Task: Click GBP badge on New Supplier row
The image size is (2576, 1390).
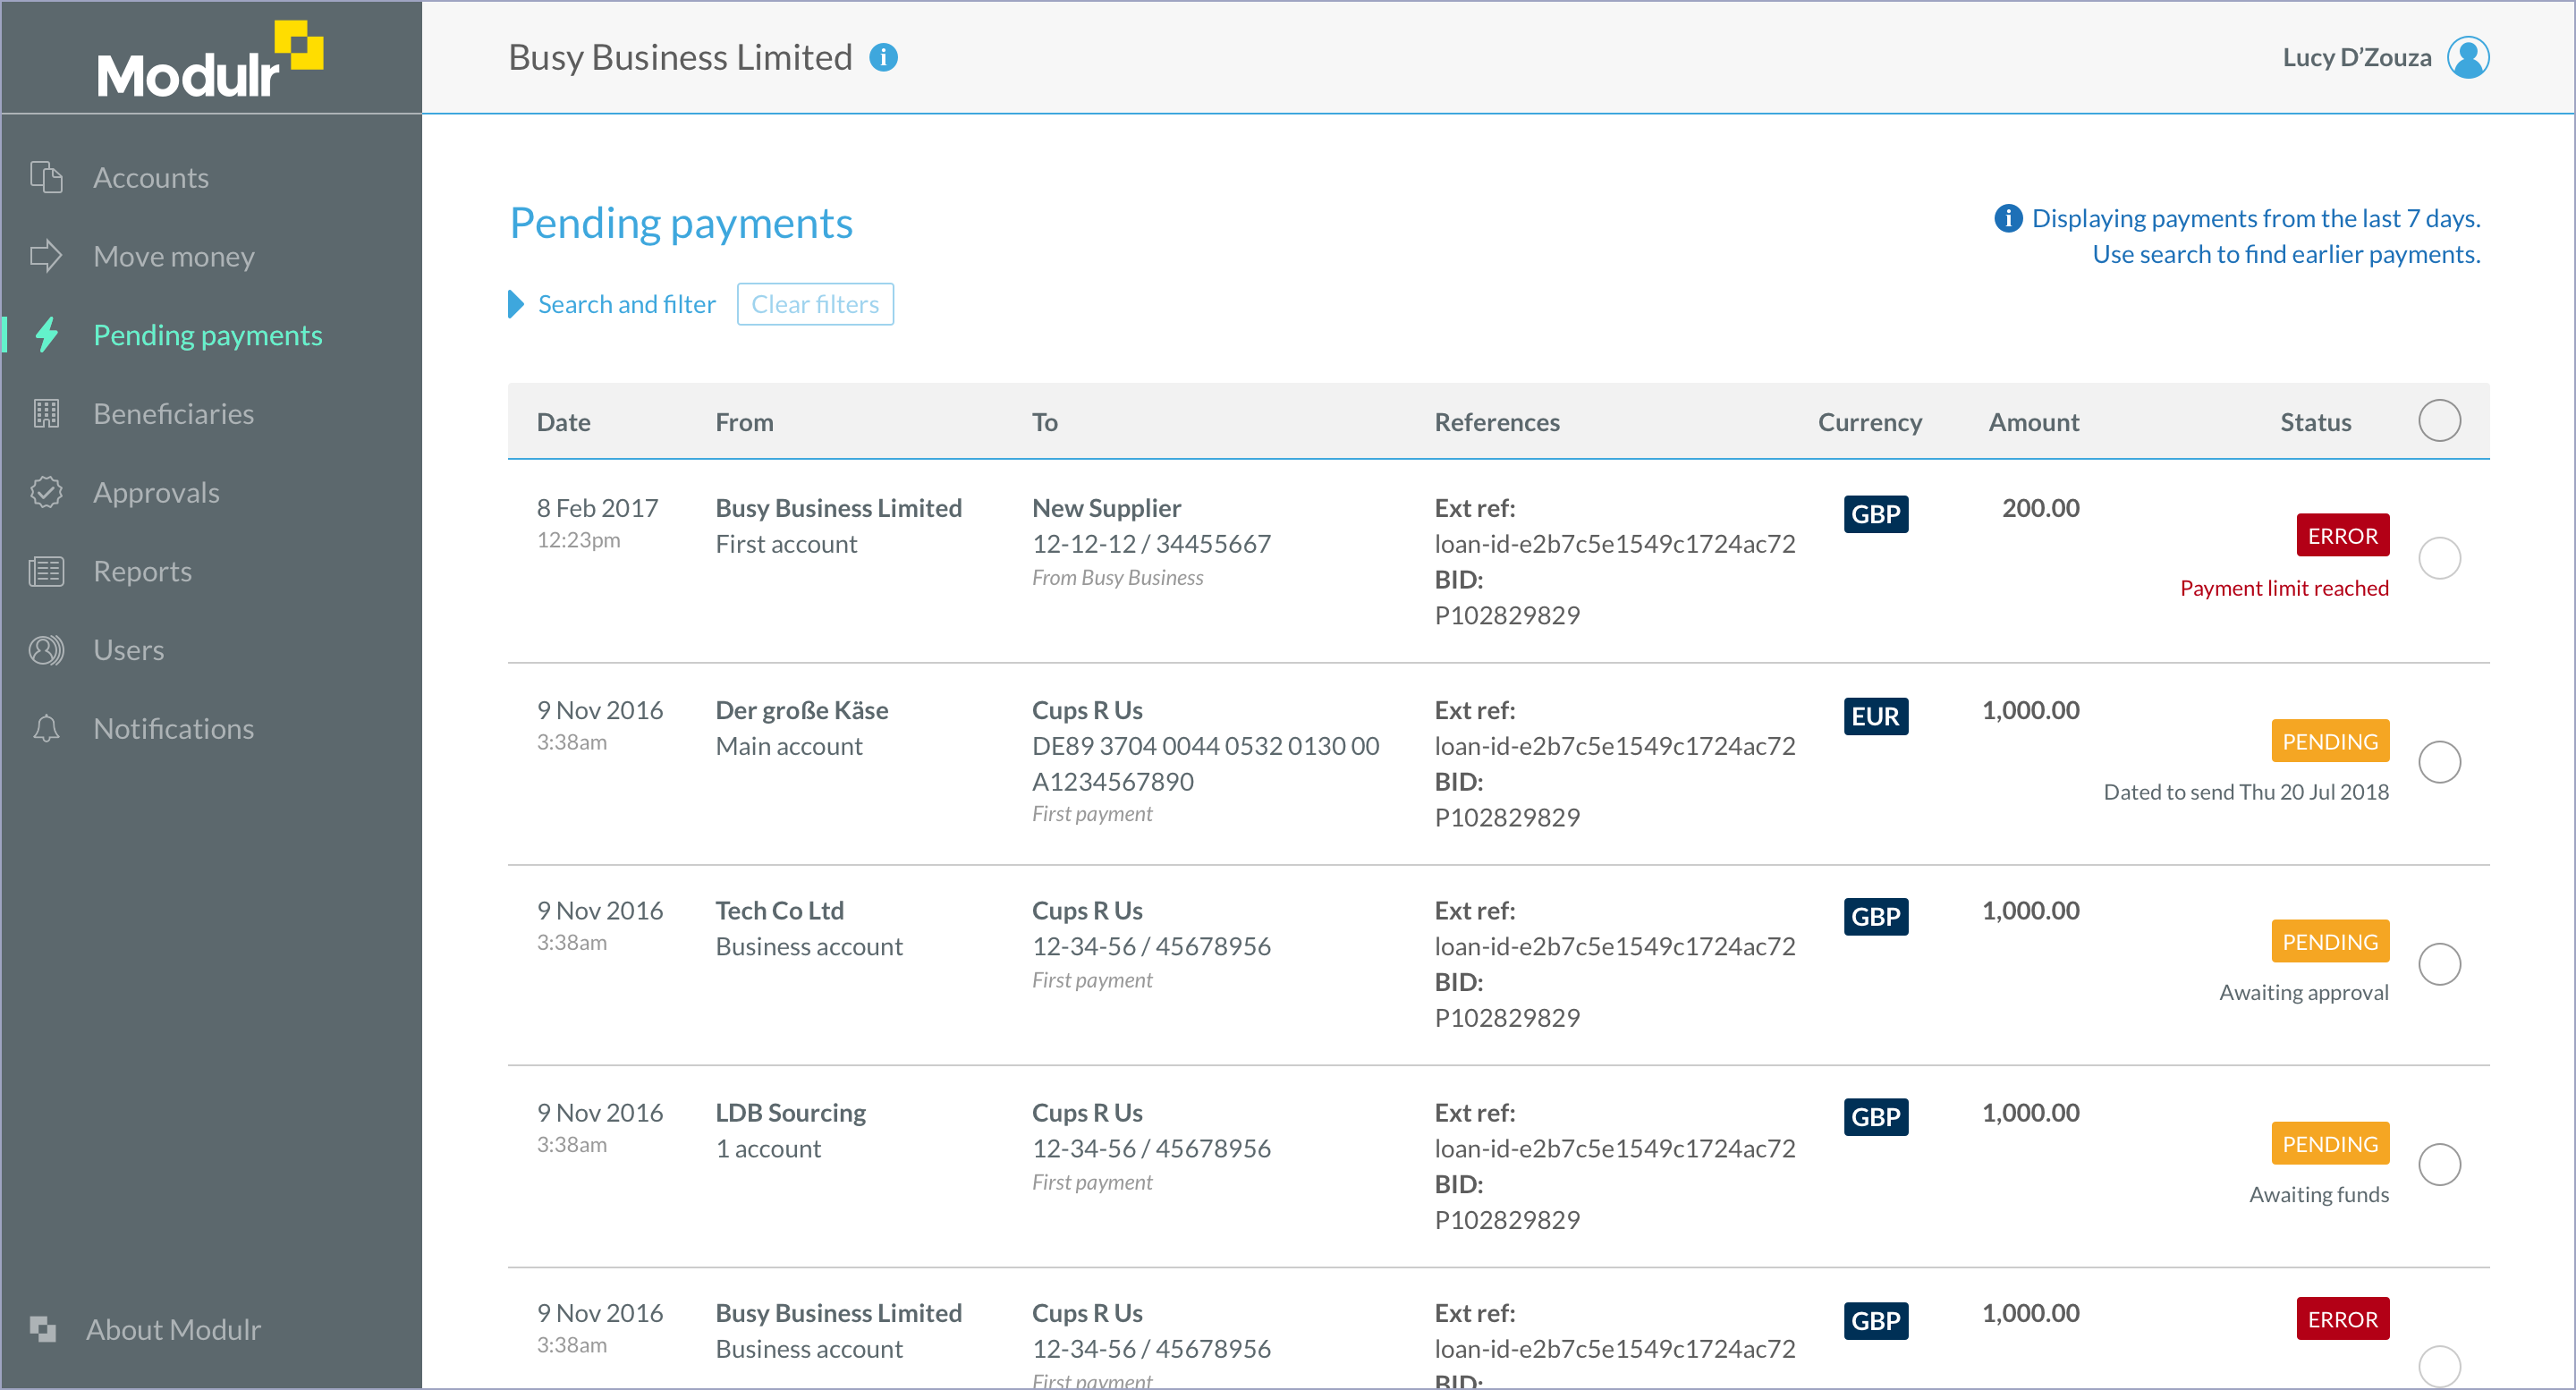Action: pos(1875,514)
